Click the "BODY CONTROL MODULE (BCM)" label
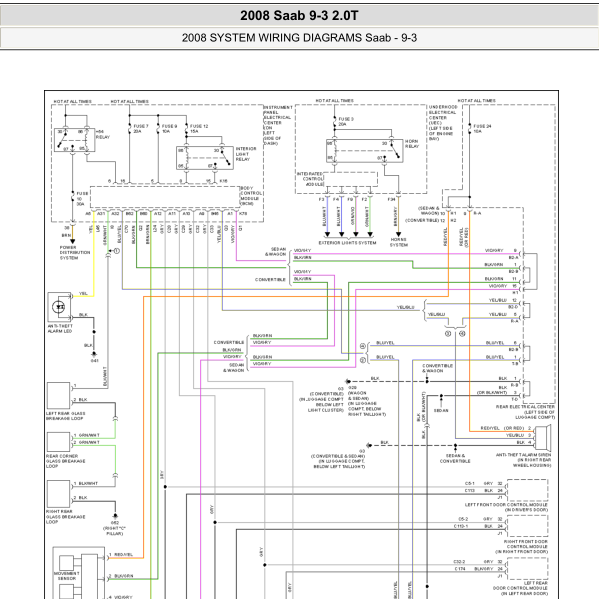Image resolution: width=599 pixels, height=599 pixels. coord(251,196)
